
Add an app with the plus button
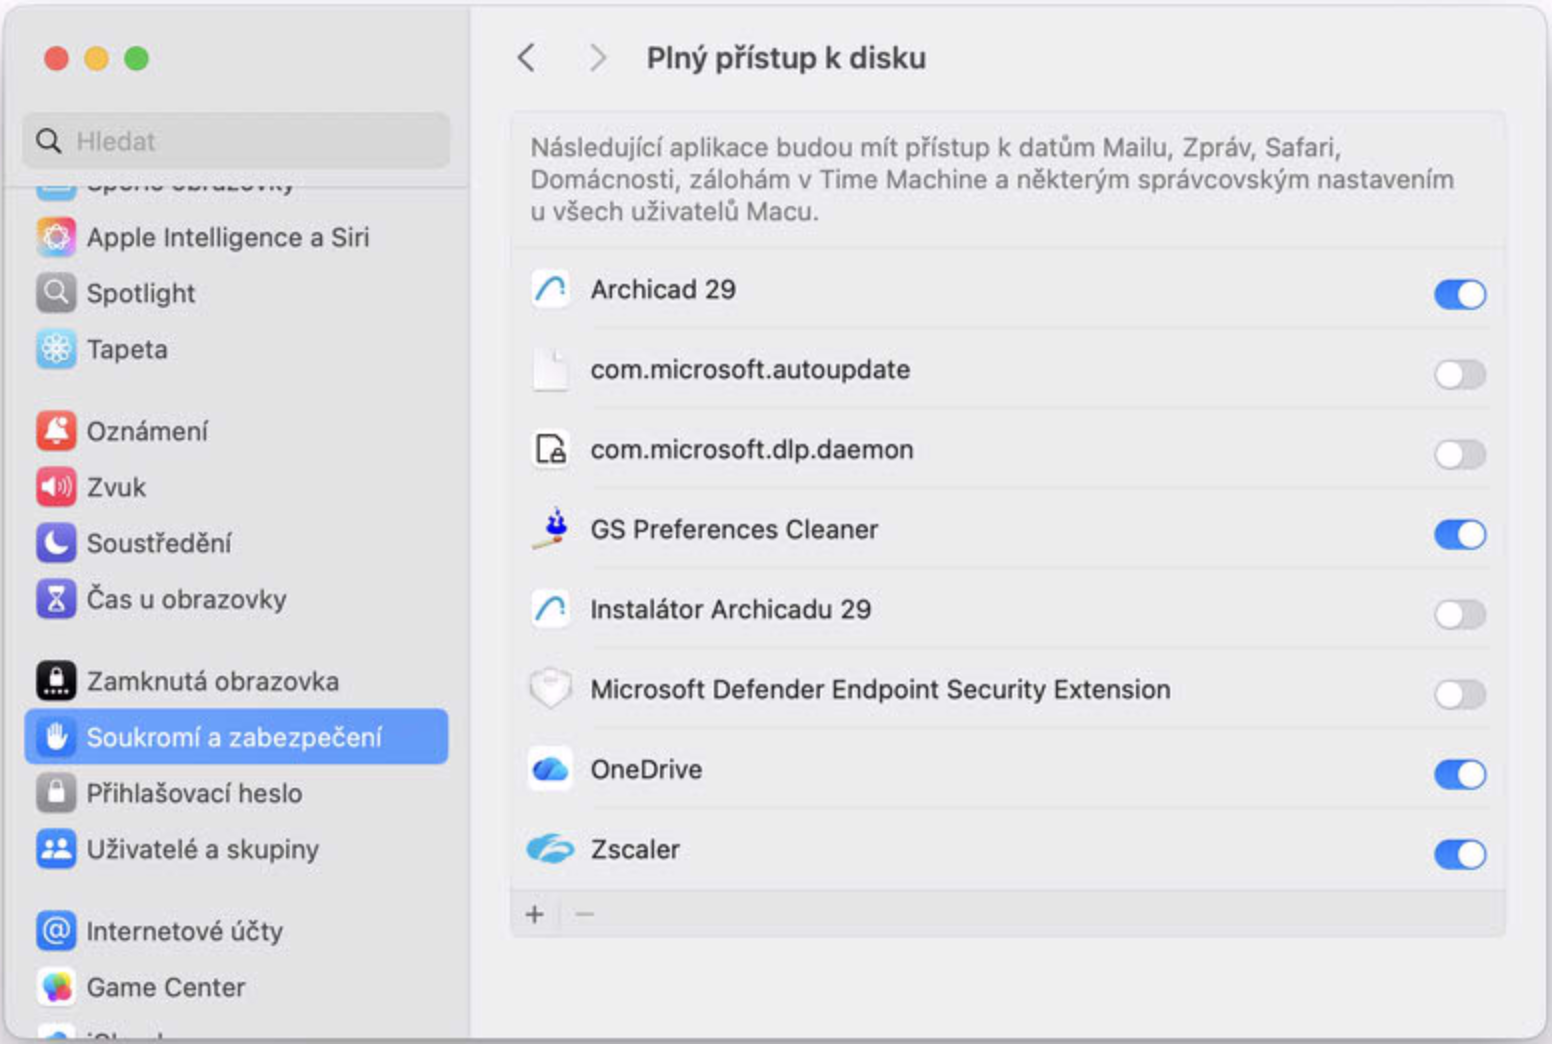(x=535, y=914)
